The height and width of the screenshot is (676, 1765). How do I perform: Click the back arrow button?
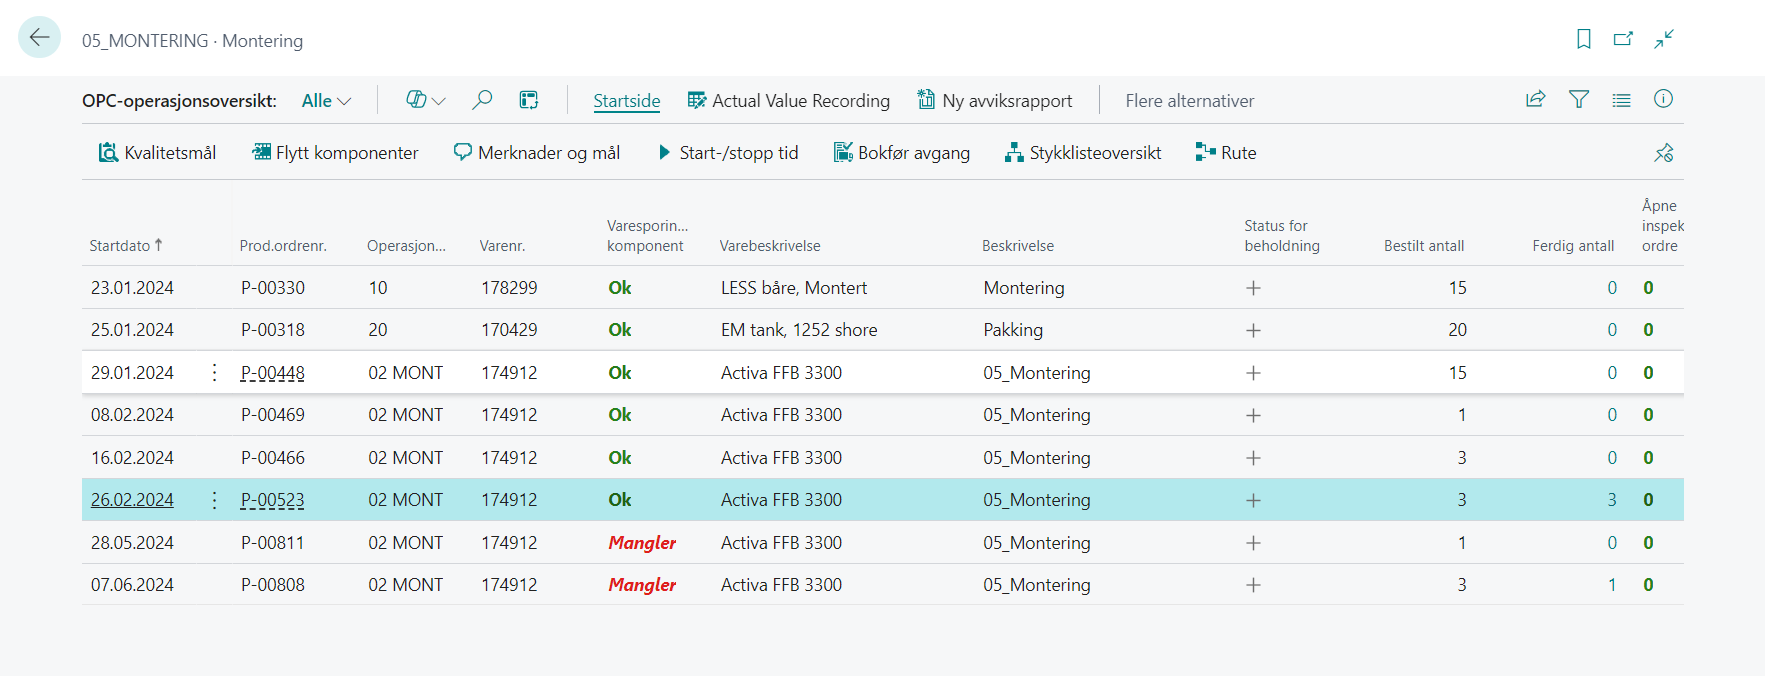(39, 38)
